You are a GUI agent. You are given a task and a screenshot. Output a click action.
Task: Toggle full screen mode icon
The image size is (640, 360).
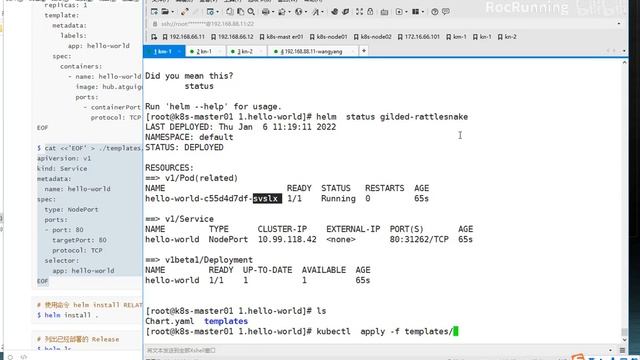(x=359, y=12)
